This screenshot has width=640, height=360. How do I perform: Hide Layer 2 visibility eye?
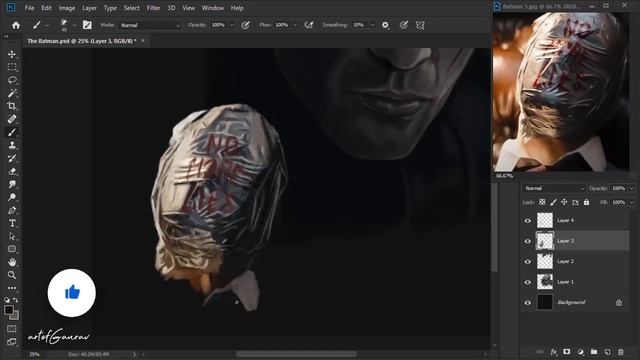point(528,262)
